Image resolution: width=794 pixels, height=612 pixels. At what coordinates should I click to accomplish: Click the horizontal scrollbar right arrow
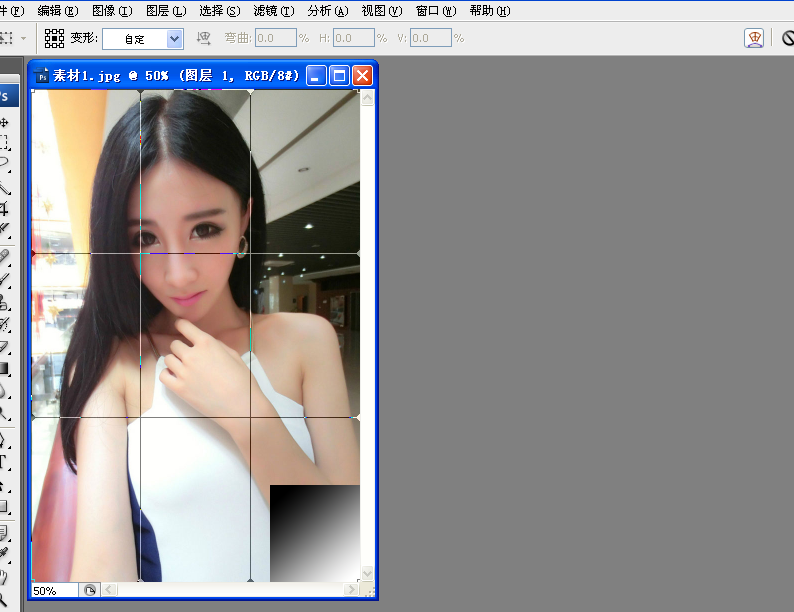coord(350,590)
